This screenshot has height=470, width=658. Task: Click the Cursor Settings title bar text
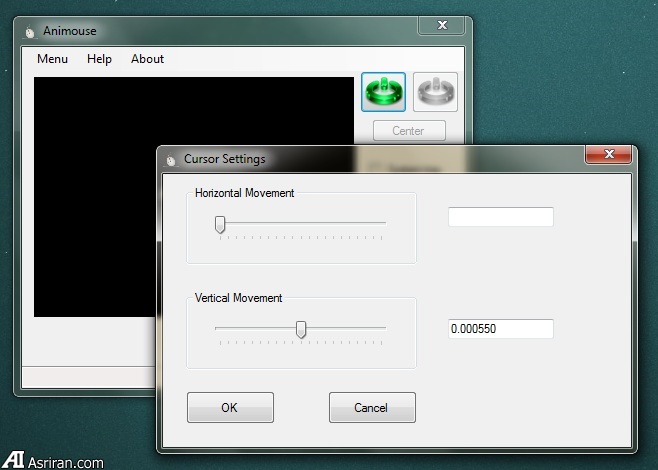click(224, 159)
